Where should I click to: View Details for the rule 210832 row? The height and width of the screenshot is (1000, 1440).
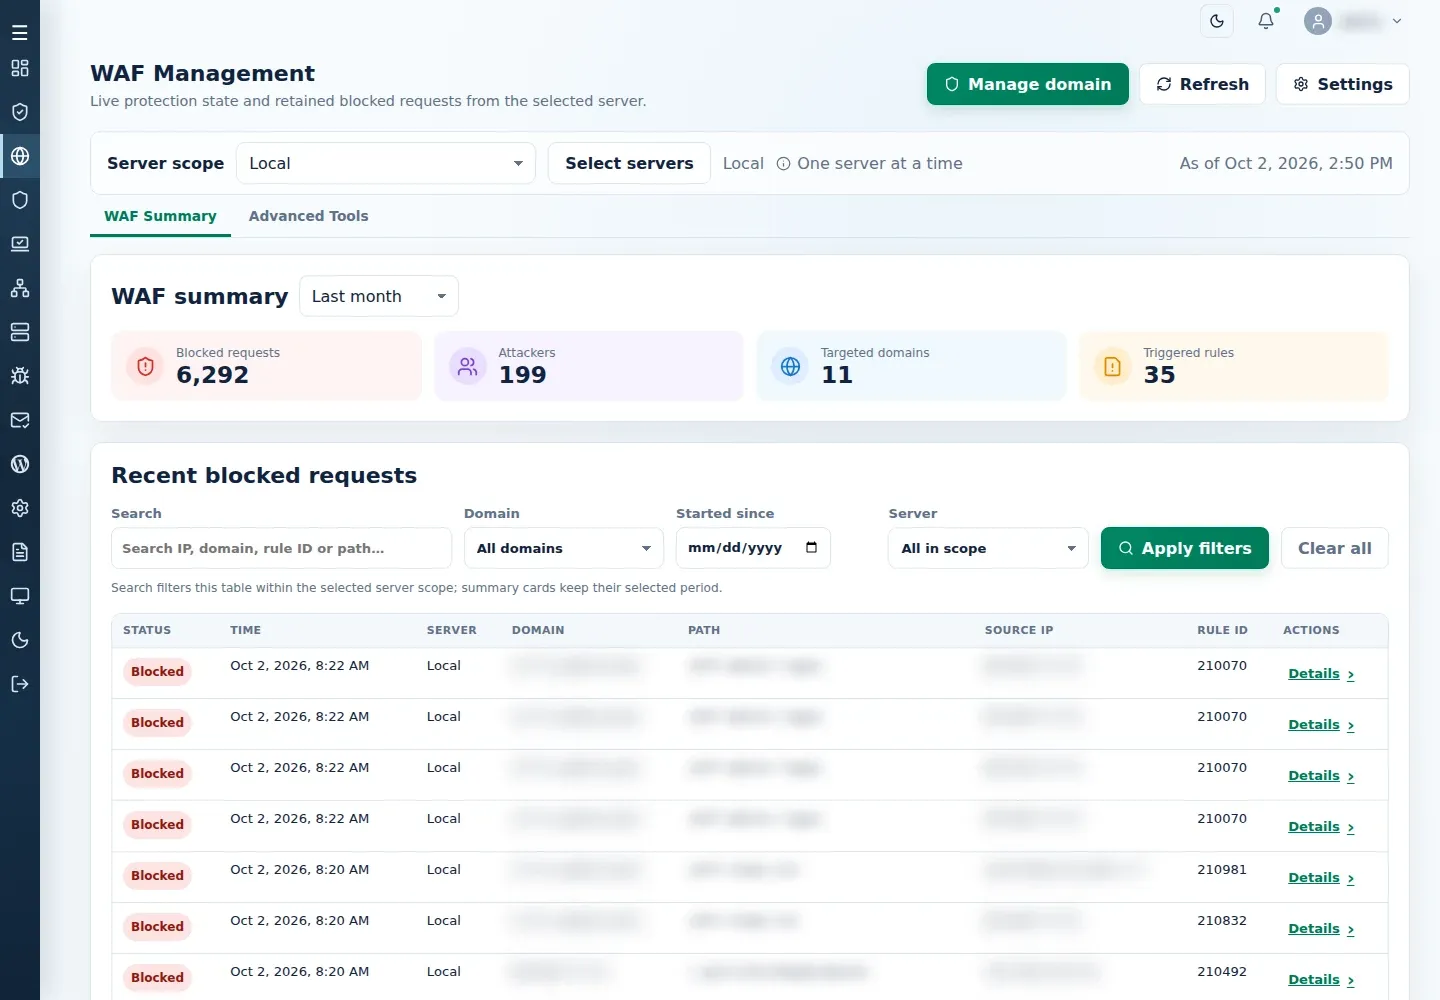(1321, 929)
